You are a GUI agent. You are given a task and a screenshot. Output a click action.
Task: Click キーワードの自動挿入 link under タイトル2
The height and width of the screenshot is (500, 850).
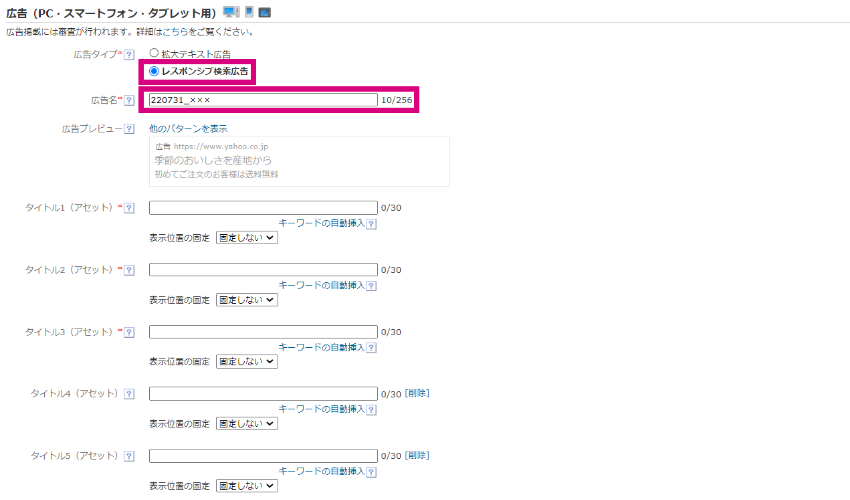[x=321, y=285]
